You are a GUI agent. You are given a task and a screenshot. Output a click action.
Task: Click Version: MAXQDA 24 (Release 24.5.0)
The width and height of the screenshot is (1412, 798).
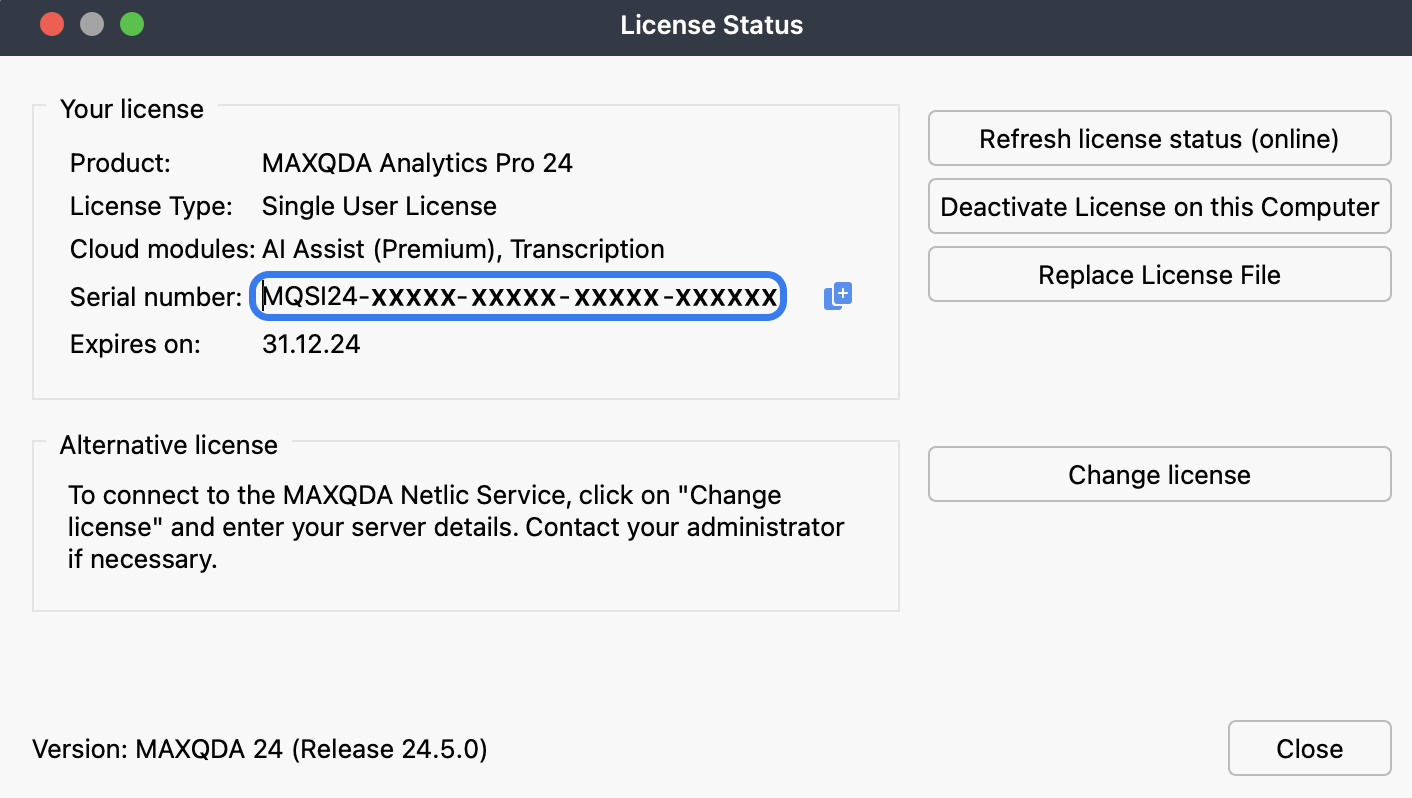coord(260,748)
